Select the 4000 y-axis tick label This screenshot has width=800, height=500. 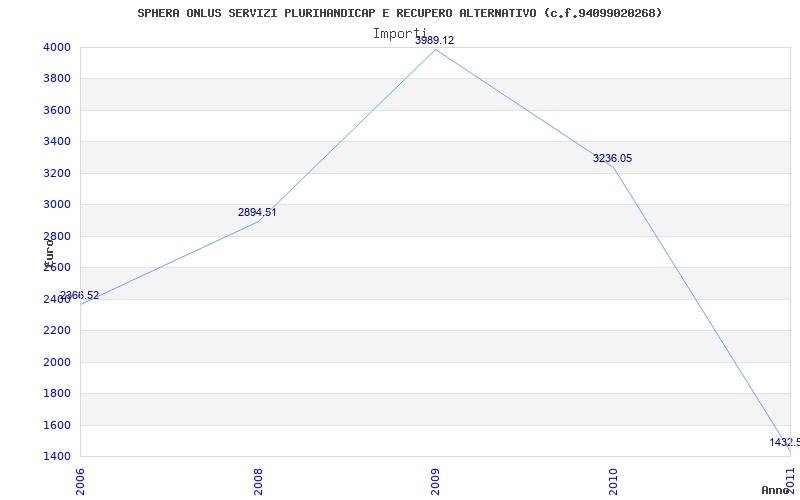pos(57,47)
